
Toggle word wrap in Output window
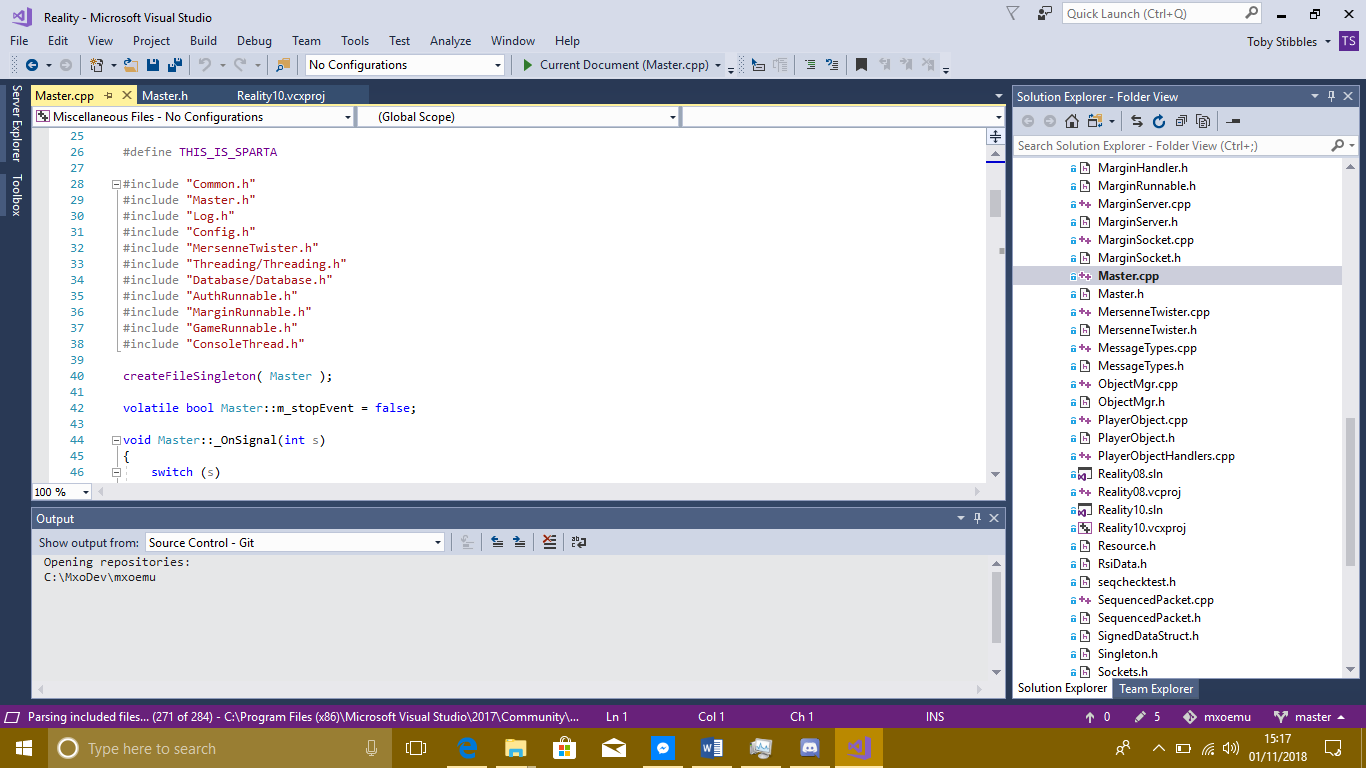[x=578, y=542]
